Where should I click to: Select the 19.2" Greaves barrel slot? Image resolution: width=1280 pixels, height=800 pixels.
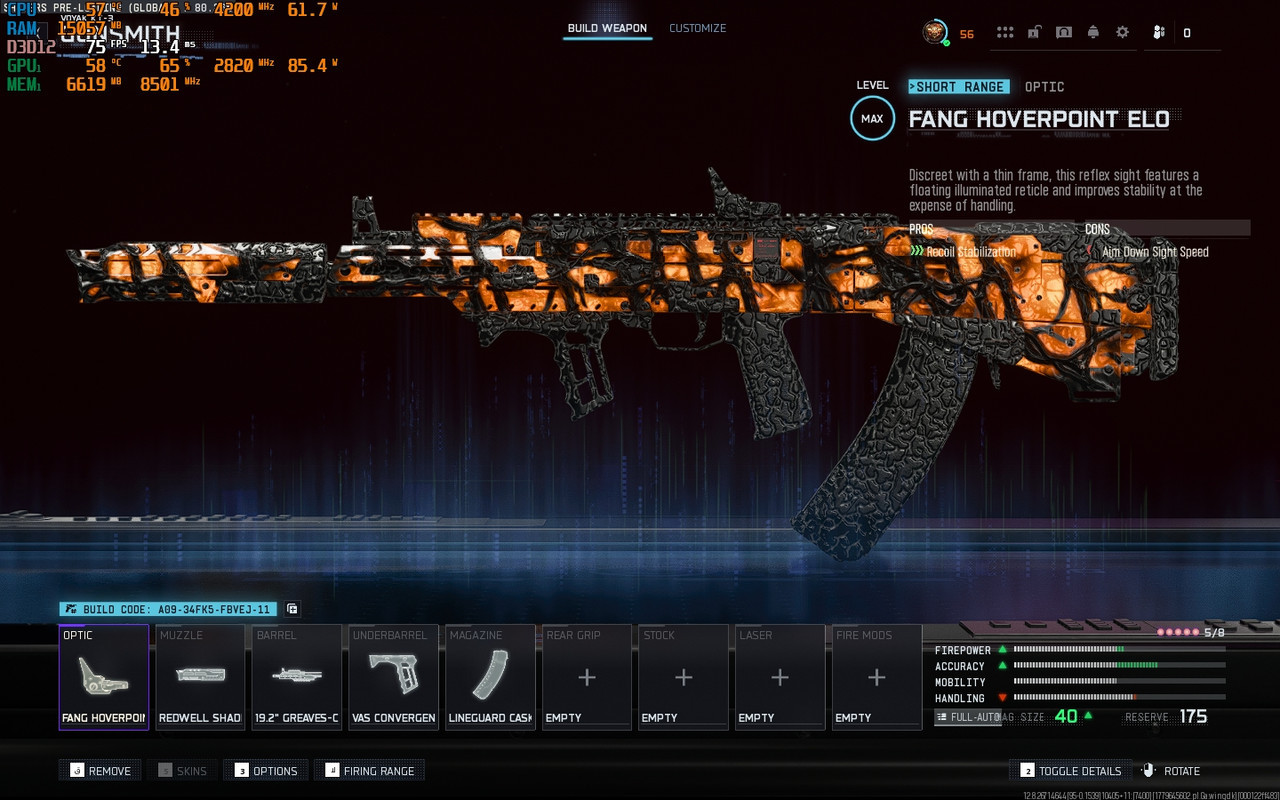point(297,677)
